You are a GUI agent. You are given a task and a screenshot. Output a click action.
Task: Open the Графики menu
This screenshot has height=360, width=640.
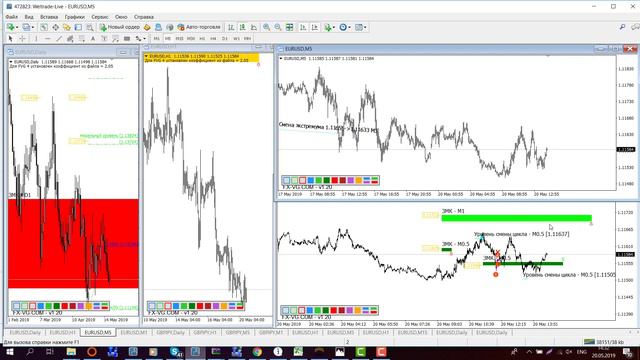pos(74,17)
